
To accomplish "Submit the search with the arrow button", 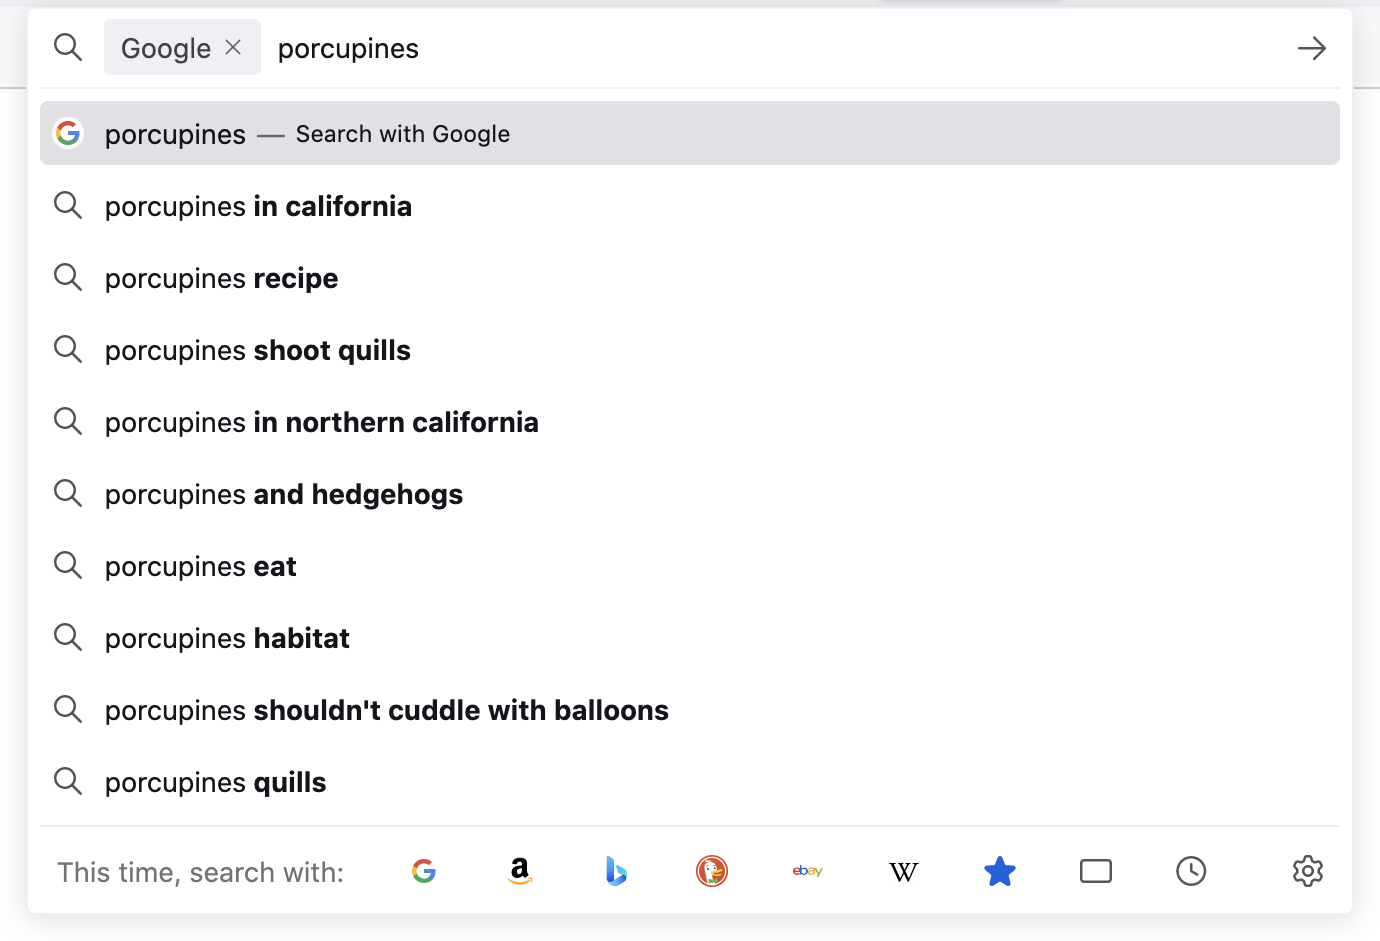I will coord(1311,47).
